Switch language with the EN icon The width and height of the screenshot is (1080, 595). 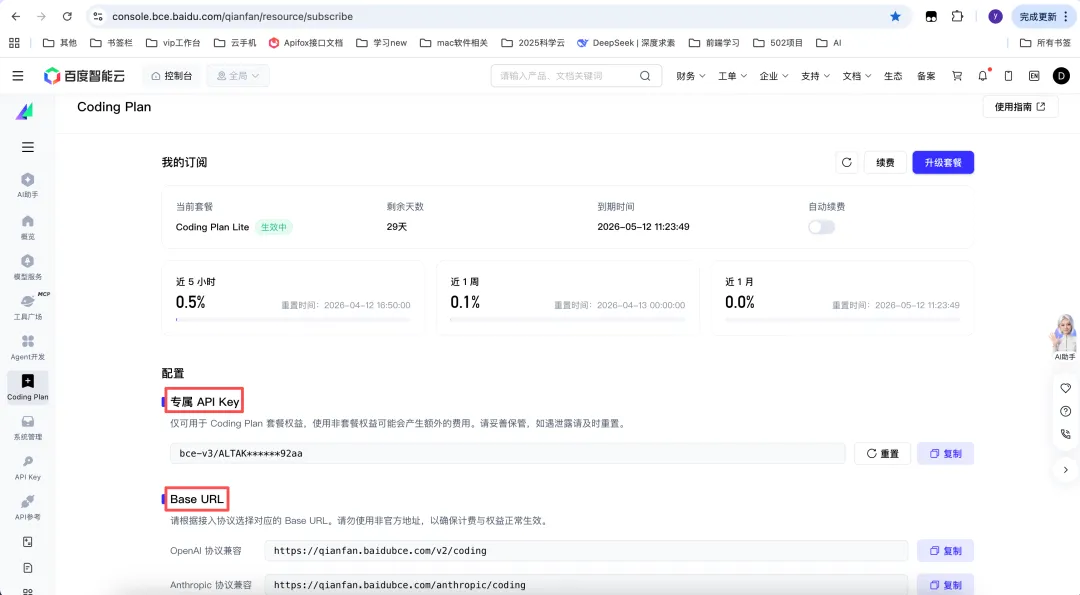1034,76
